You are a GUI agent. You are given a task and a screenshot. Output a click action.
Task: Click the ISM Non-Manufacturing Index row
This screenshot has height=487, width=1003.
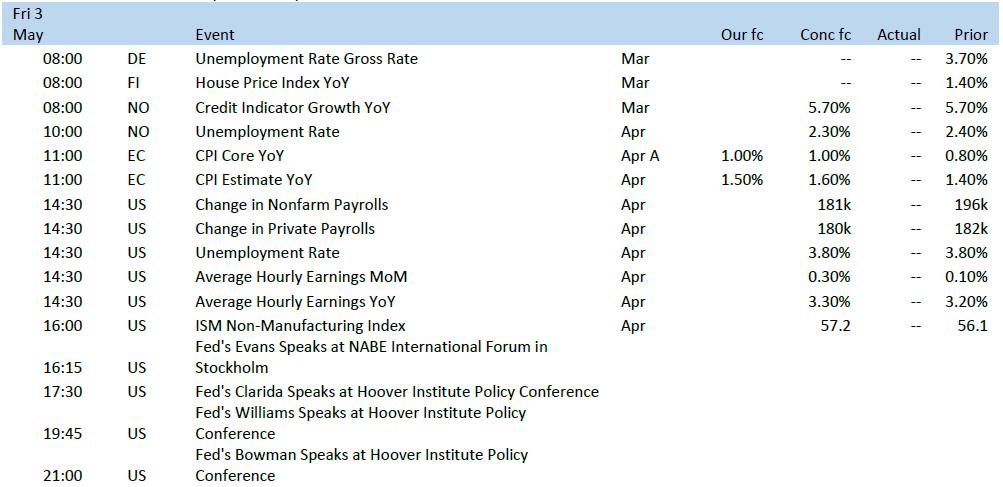point(502,325)
